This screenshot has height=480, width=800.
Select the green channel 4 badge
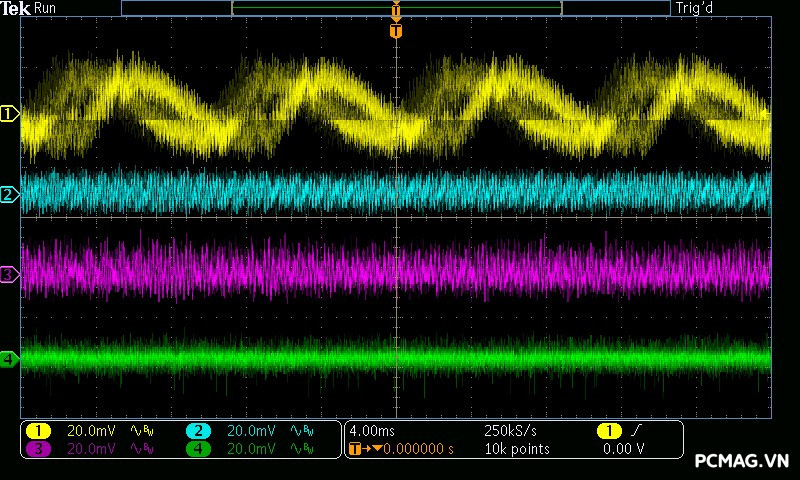(198, 449)
